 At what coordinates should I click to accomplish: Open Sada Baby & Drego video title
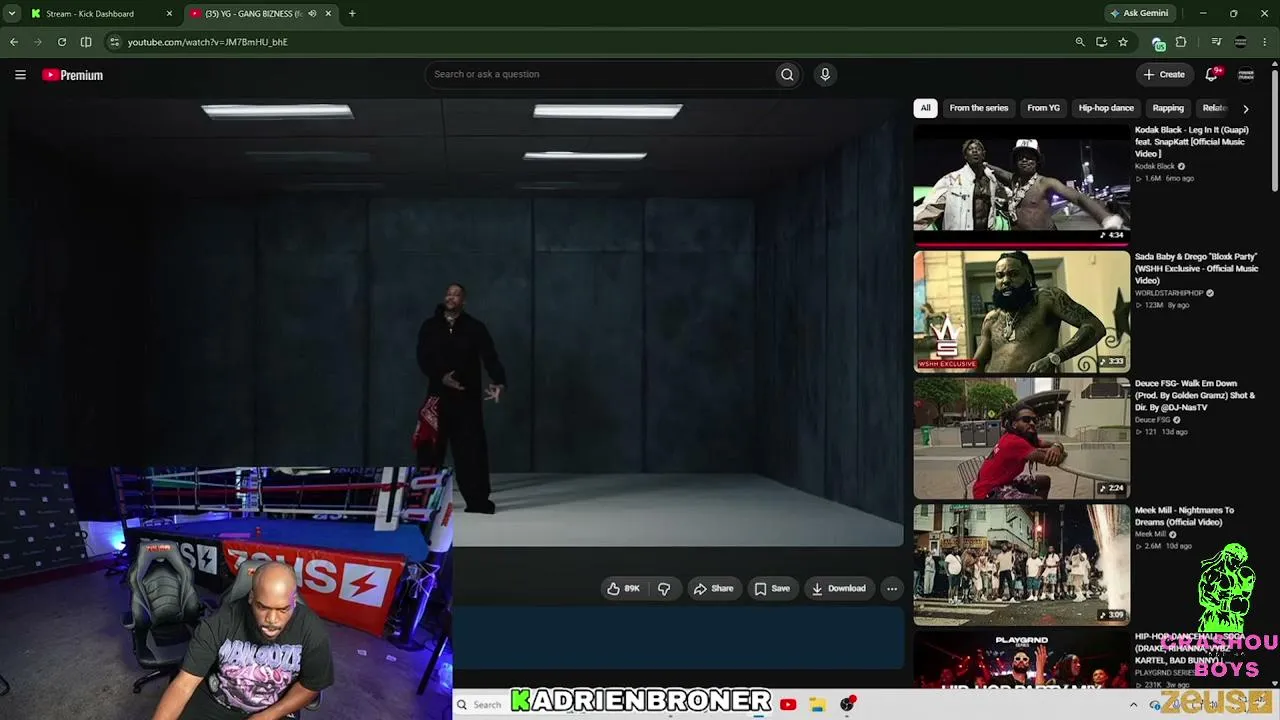pos(1196,269)
